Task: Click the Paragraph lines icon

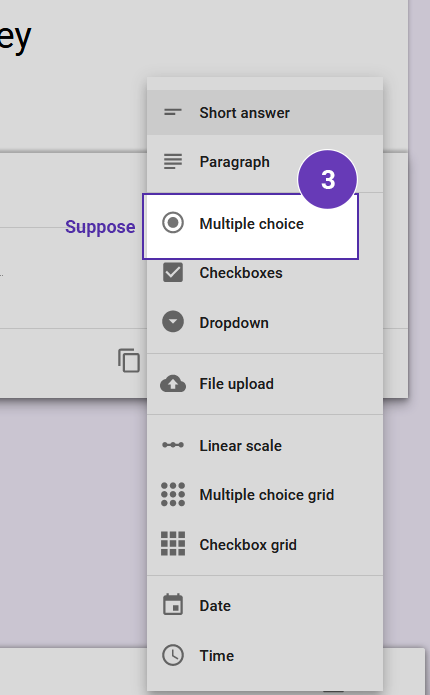Action: (173, 161)
